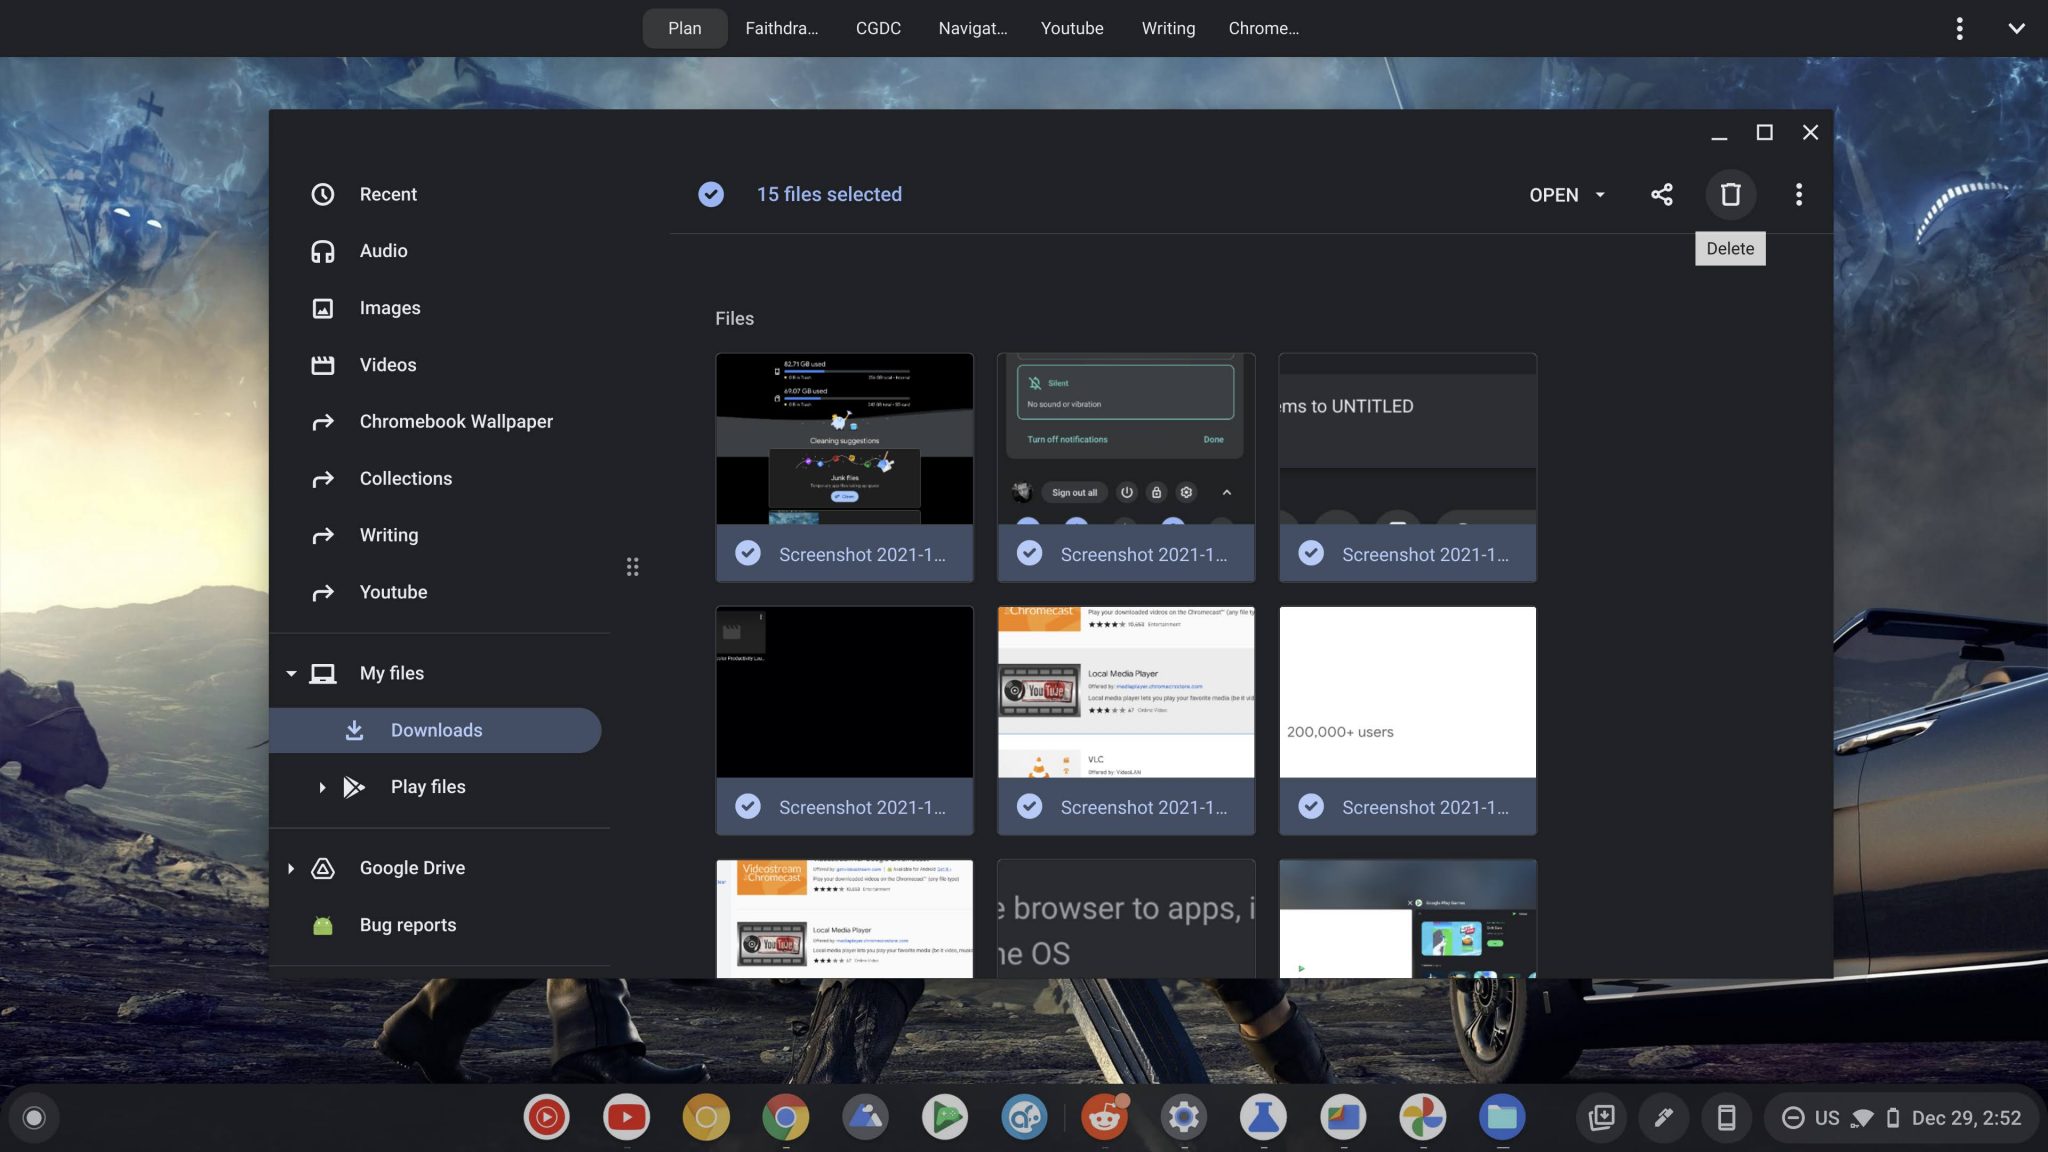The height and width of the screenshot is (1152, 2048).
Task: Switch to the Youtube tab at the top
Action: 1071,28
